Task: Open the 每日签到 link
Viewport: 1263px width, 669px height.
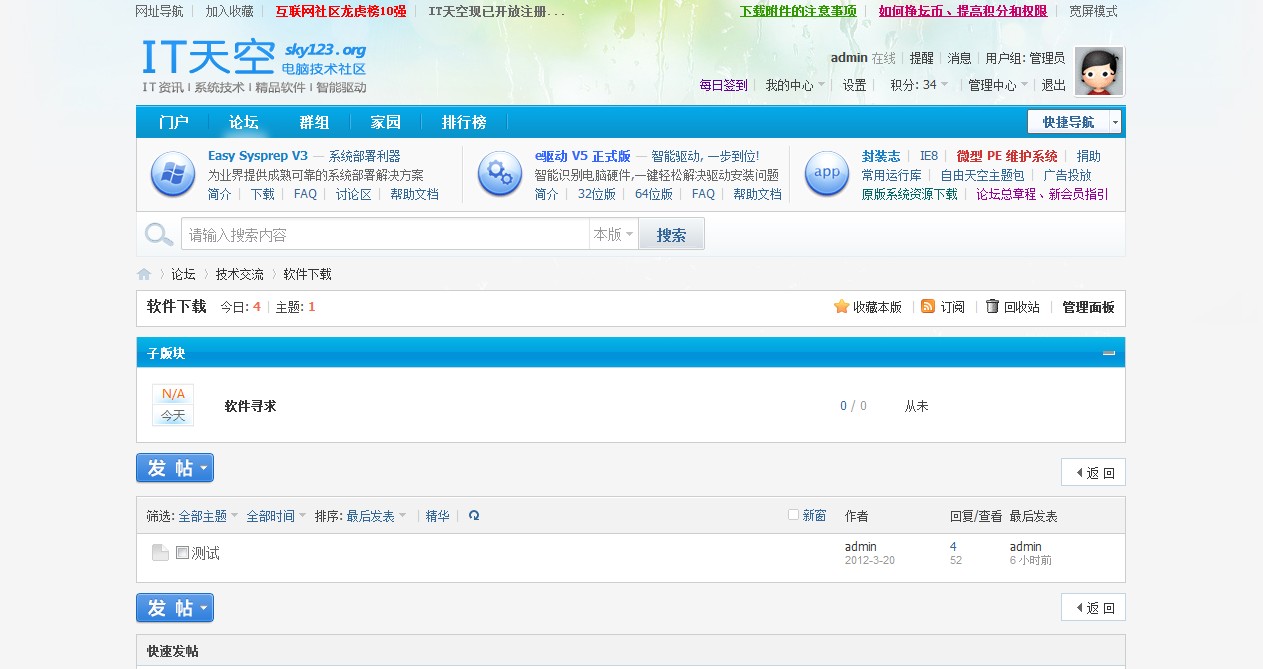Action: (x=723, y=85)
